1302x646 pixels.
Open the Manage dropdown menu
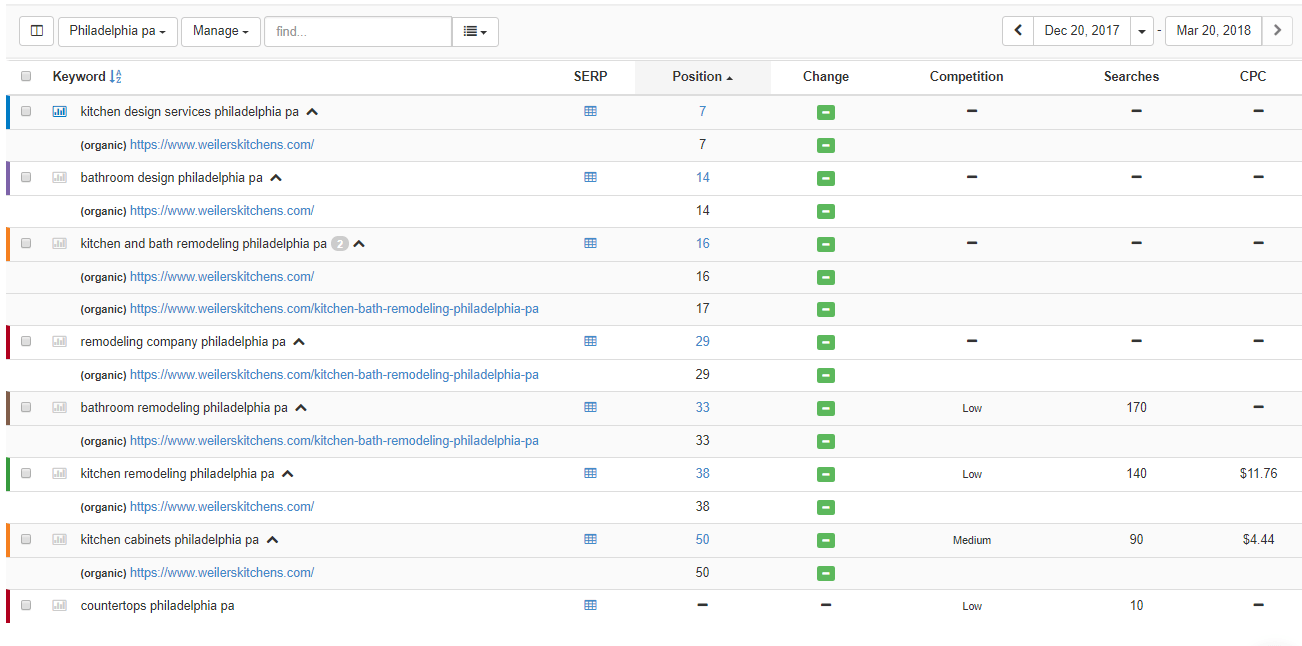(x=221, y=31)
